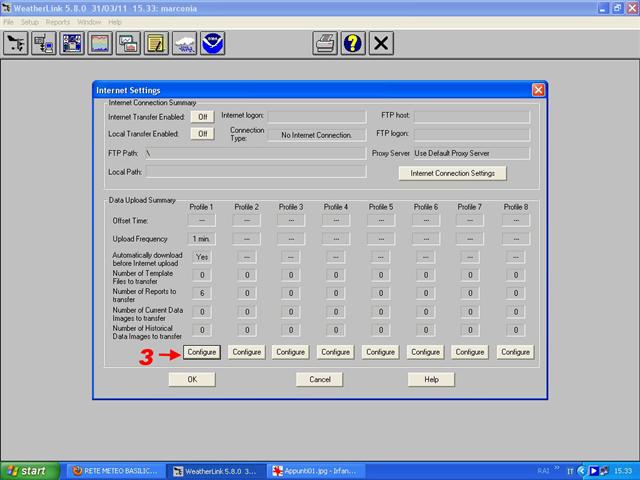Open the notepad toolbar icon
This screenshot has height=480, width=640.
(156, 43)
